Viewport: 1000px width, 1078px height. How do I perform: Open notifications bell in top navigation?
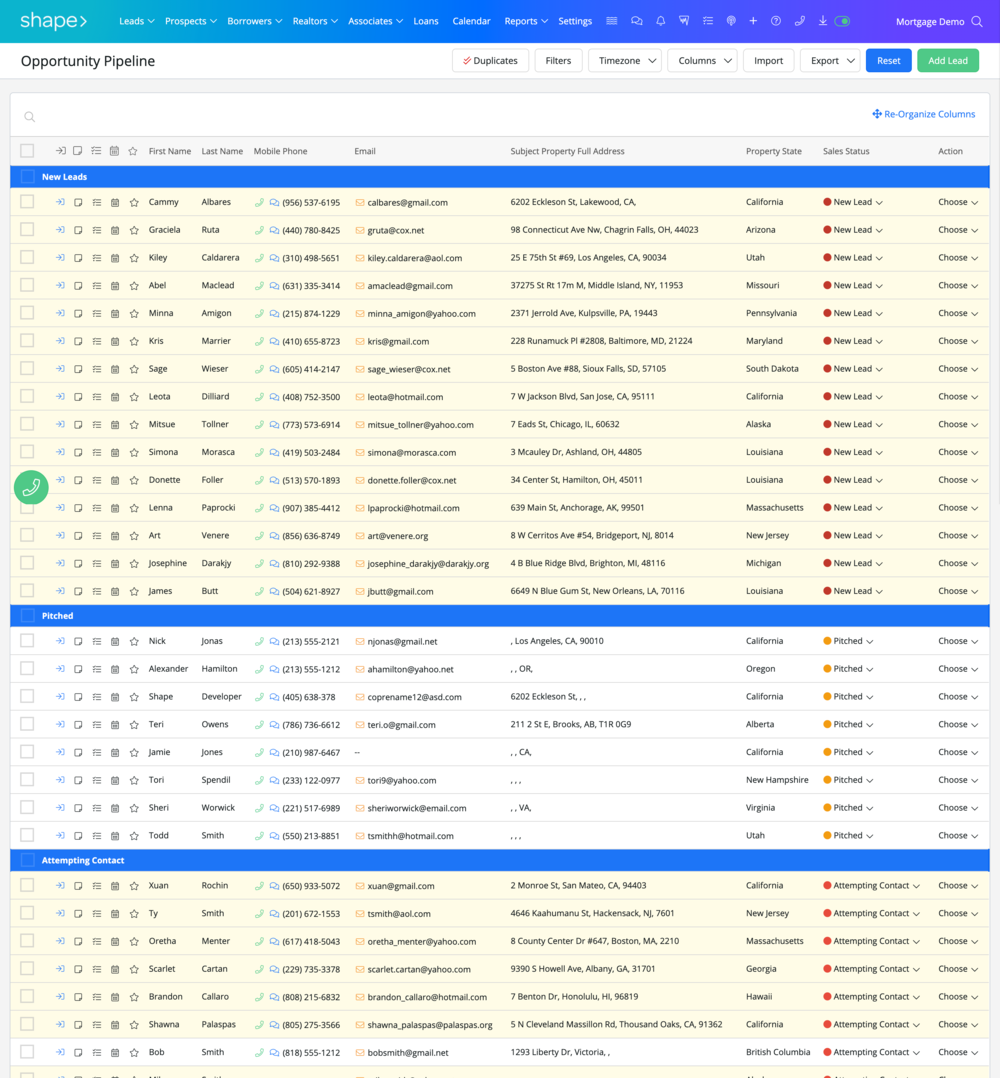[660, 21]
